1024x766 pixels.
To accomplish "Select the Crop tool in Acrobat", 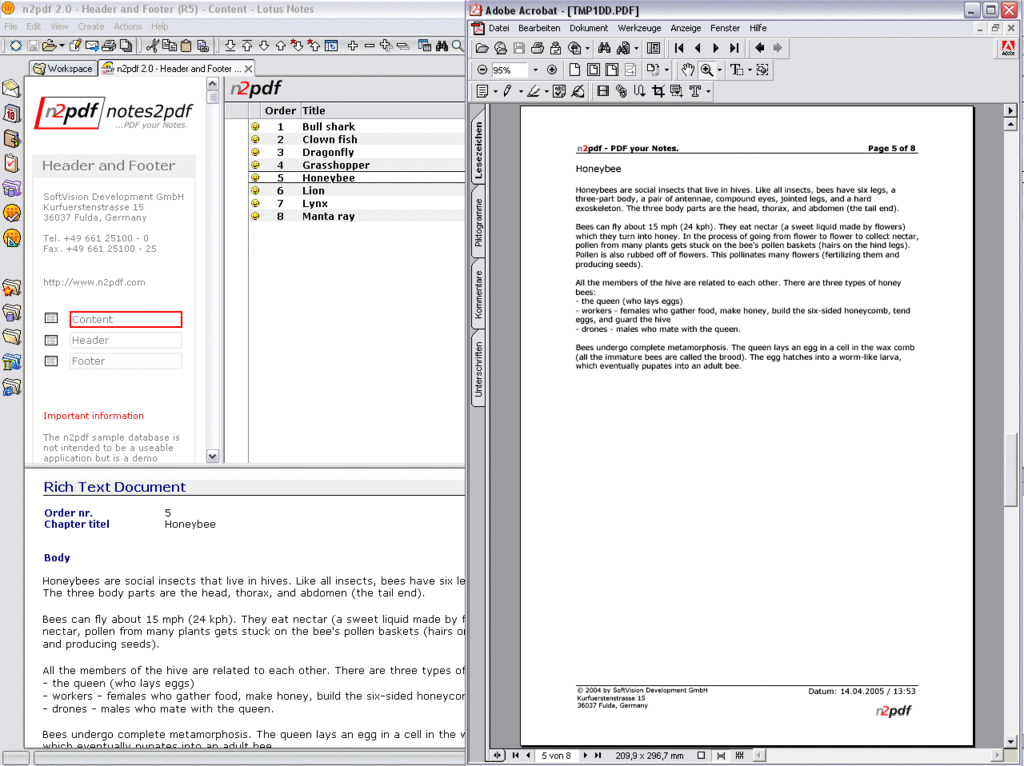I will pyautogui.click(x=658, y=91).
